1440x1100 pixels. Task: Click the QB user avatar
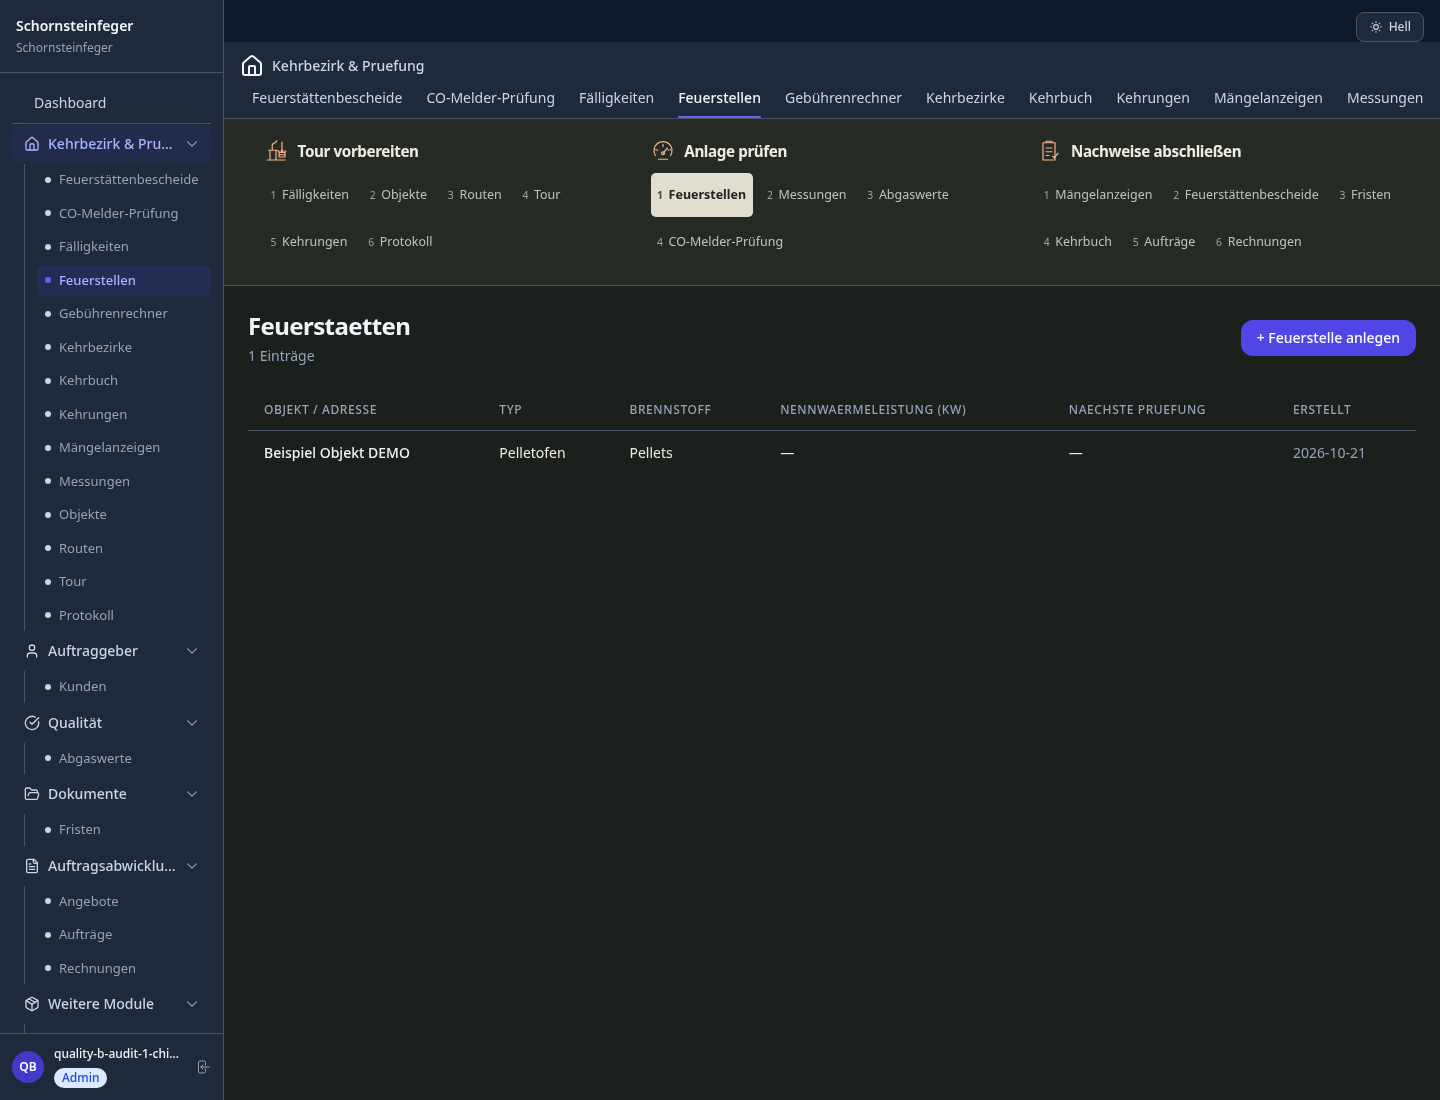[x=28, y=1067]
